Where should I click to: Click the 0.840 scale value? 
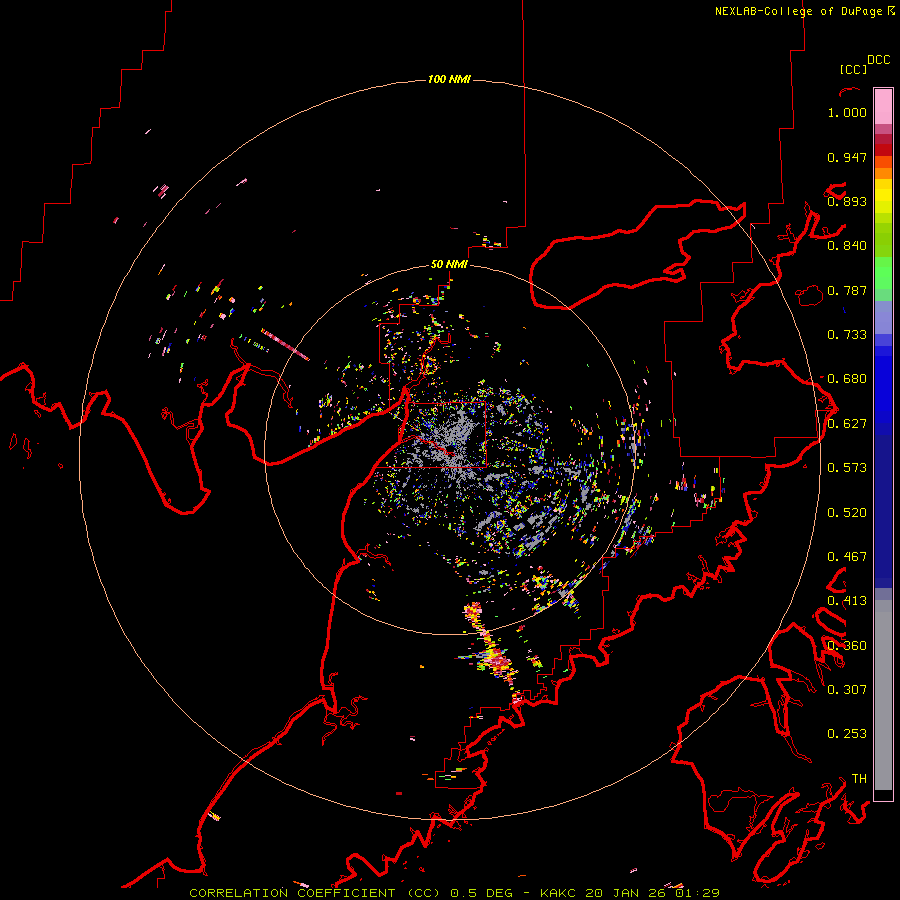coord(847,246)
